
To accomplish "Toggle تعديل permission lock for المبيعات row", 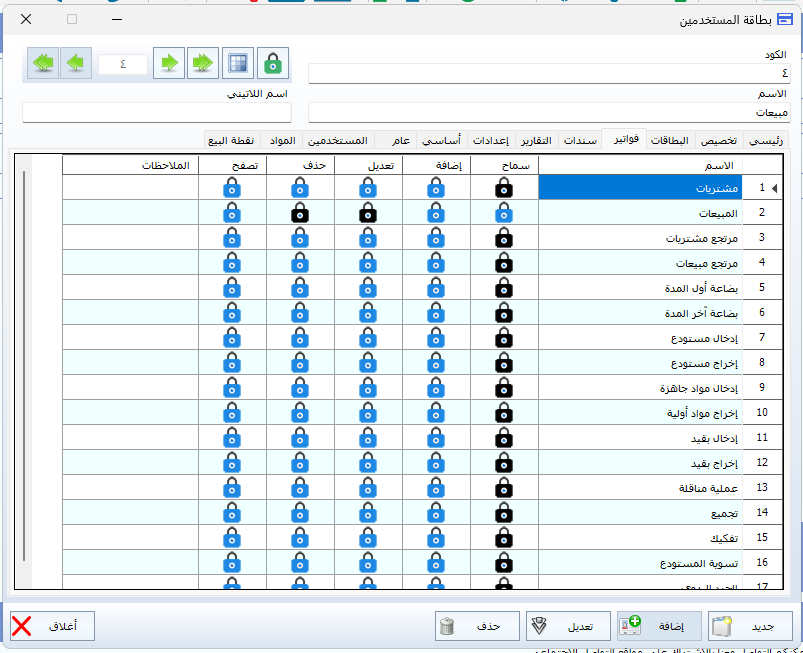I will tap(367, 212).
